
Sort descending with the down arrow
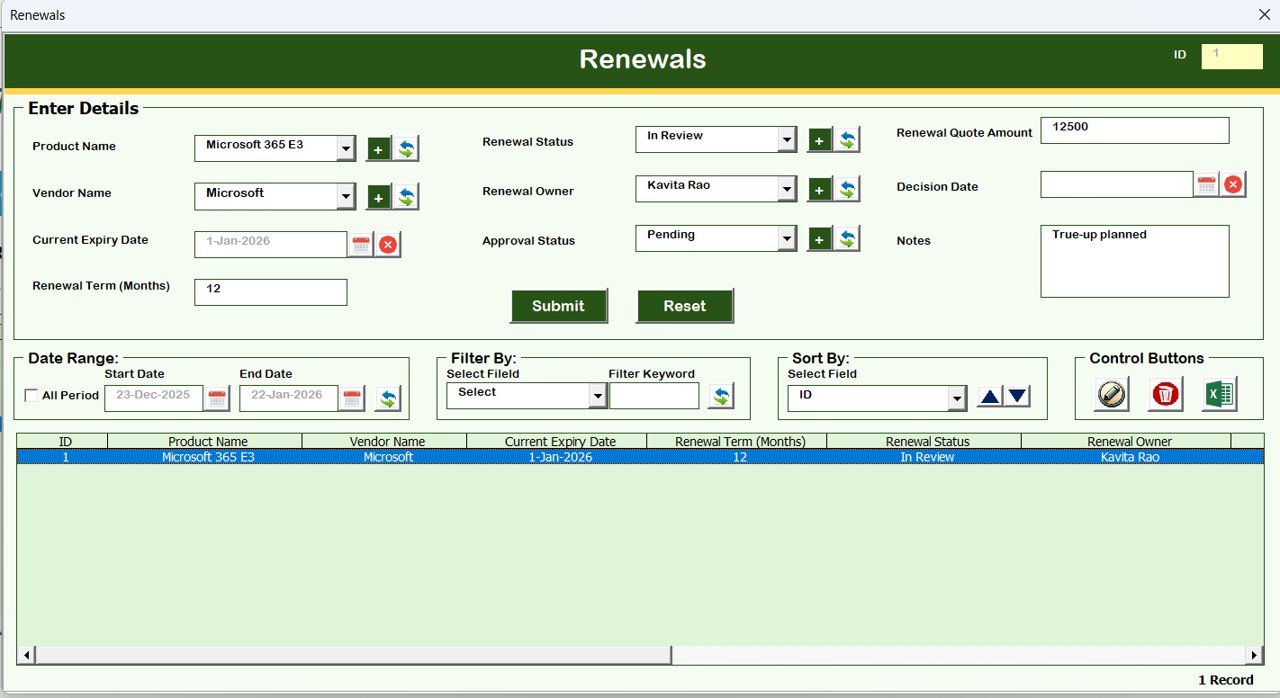click(1017, 397)
